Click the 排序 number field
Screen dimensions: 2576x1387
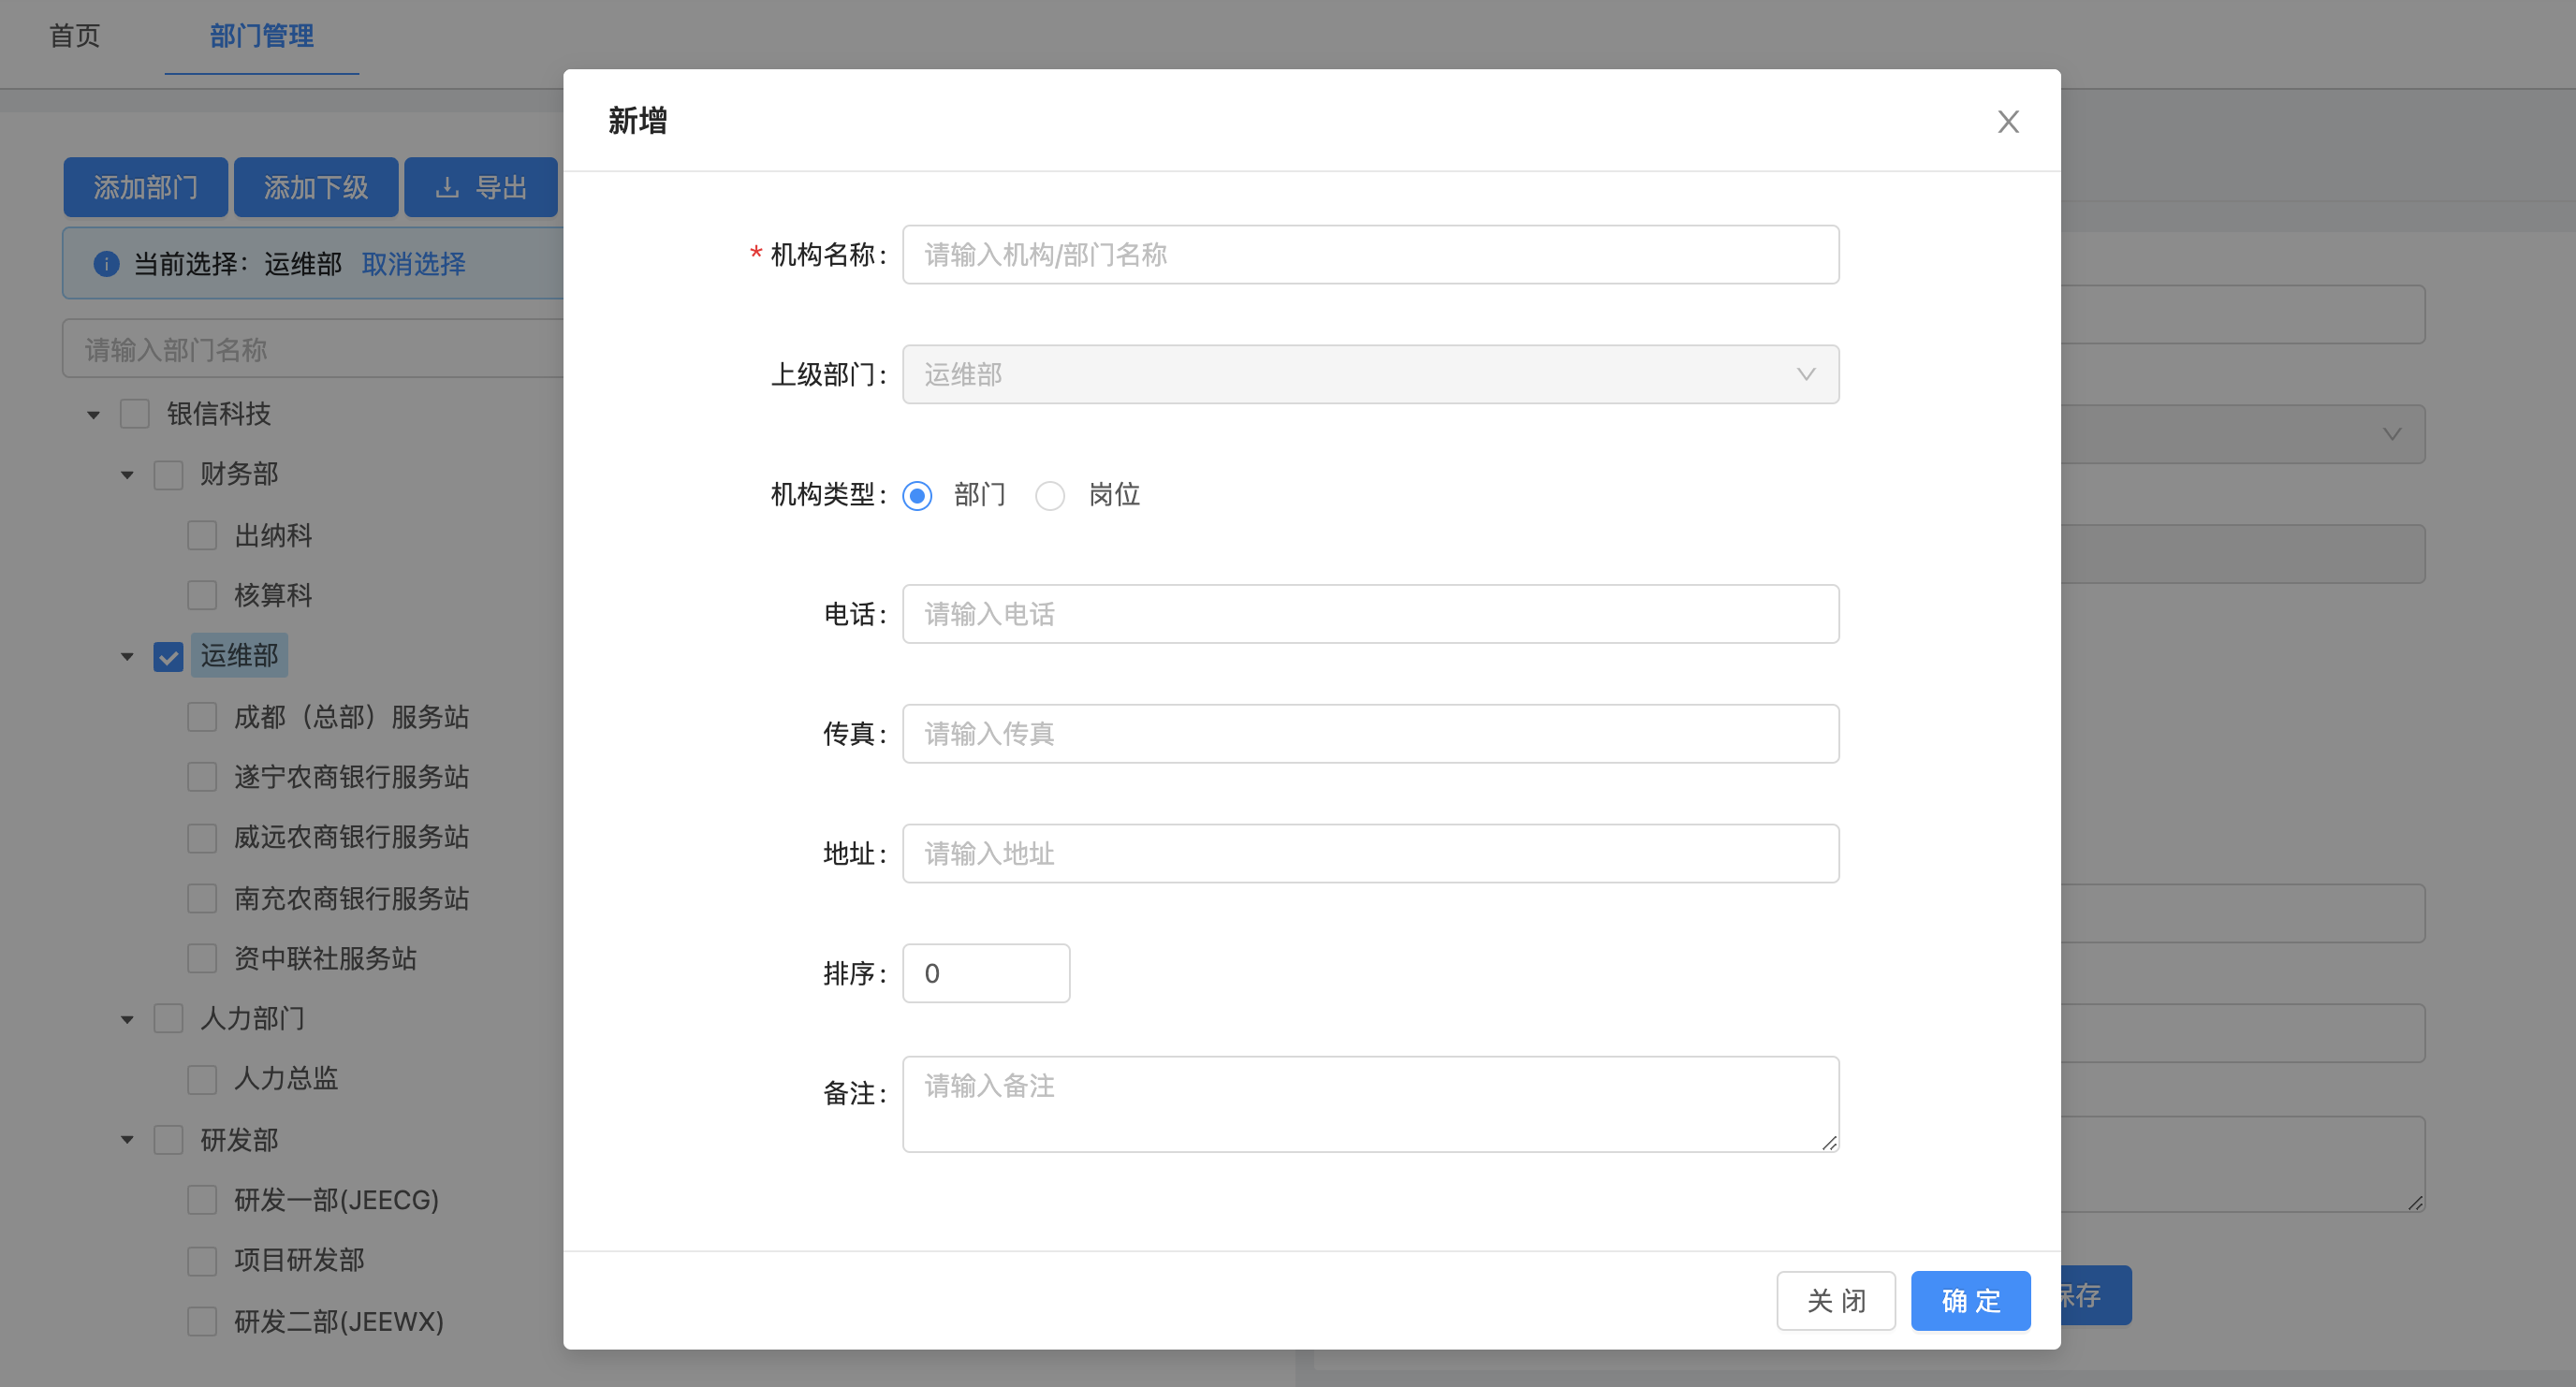tap(985, 973)
